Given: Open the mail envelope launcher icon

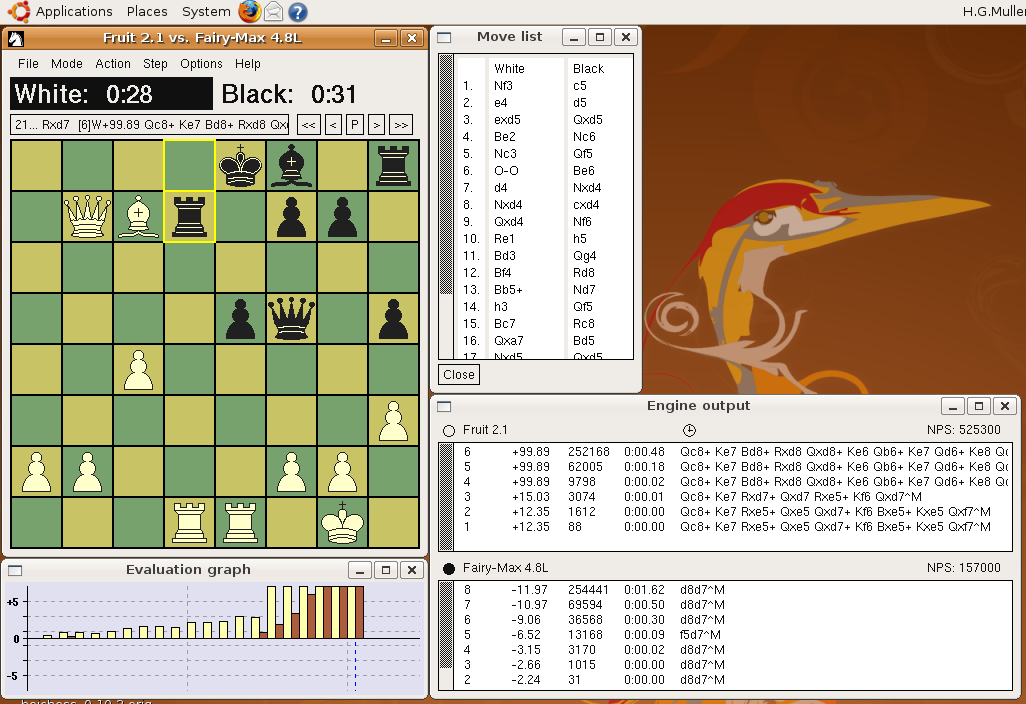Looking at the screenshot, I should (x=274, y=11).
